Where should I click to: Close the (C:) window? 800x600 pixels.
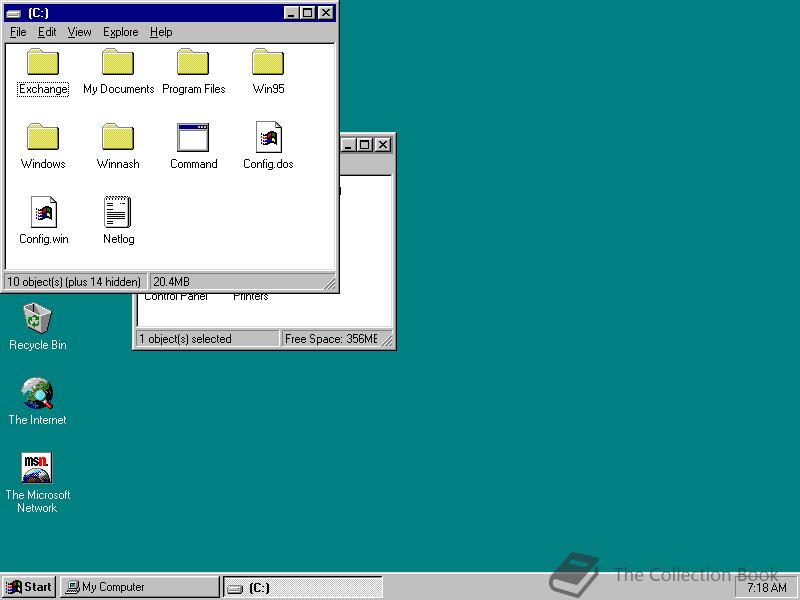pos(326,13)
